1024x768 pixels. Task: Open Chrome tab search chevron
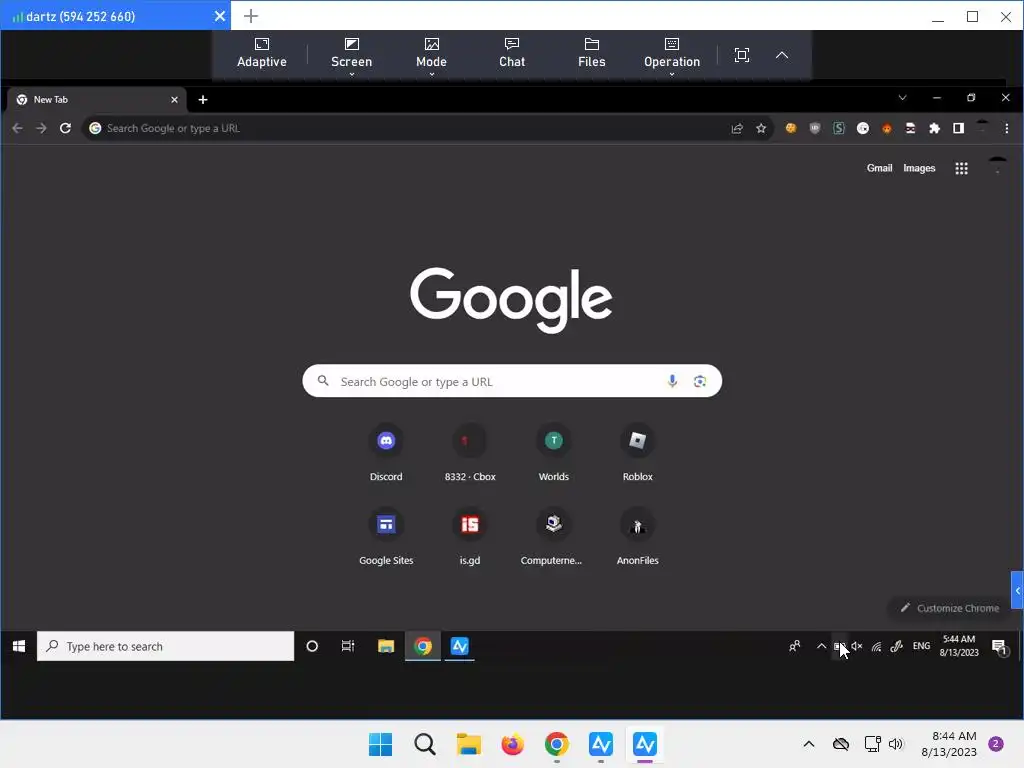[x=902, y=98]
